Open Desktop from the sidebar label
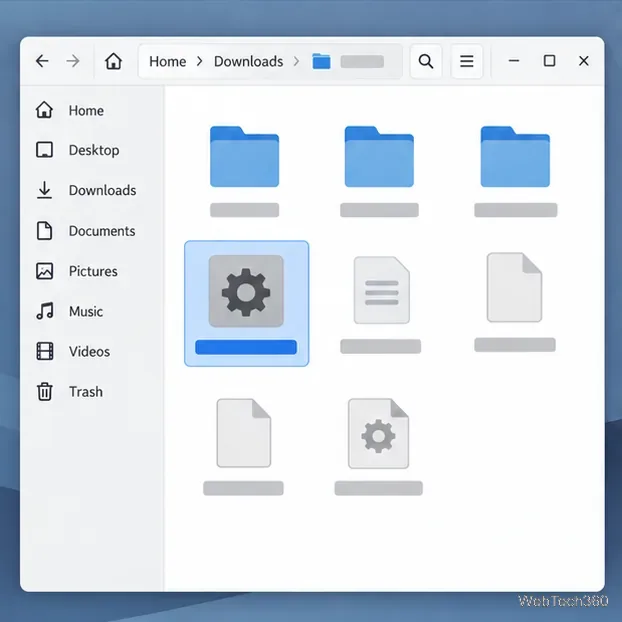 (x=94, y=150)
